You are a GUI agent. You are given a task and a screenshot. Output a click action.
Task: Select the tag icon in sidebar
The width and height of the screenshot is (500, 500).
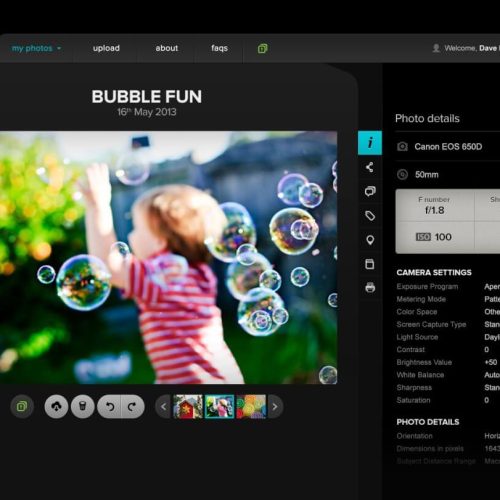(x=370, y=216)
